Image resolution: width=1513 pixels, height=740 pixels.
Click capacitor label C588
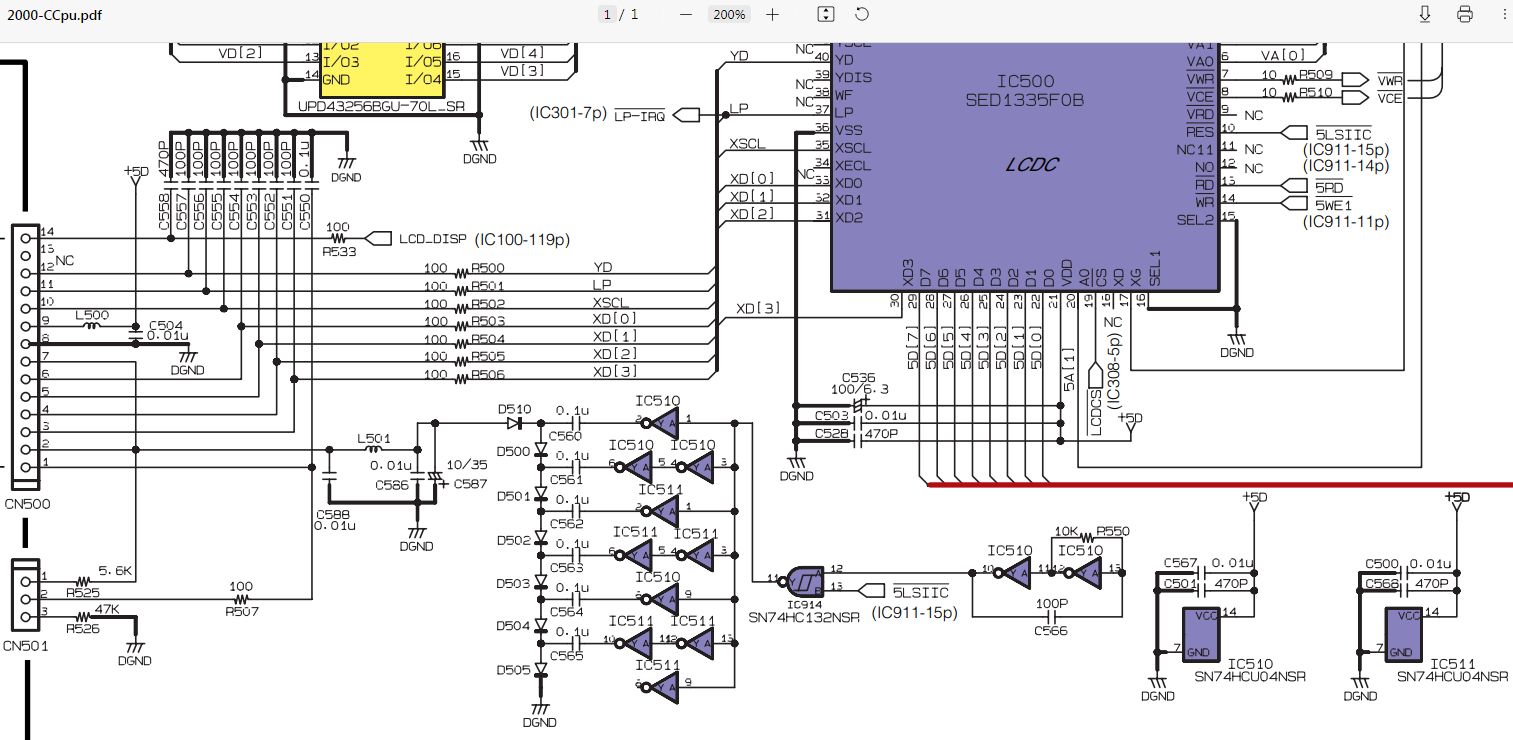coord(334,513)
